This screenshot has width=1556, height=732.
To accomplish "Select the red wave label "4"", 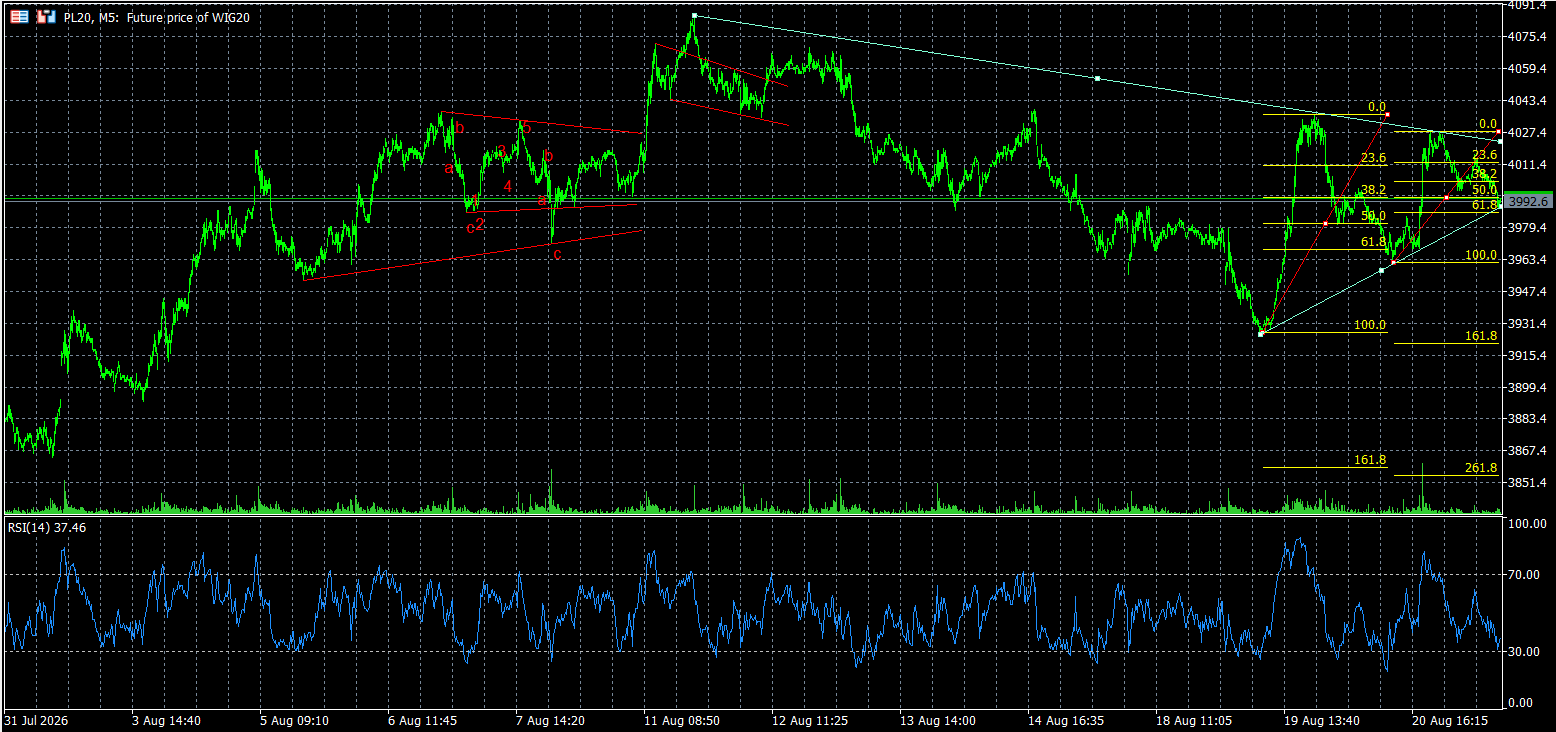I will pos(508,186).
